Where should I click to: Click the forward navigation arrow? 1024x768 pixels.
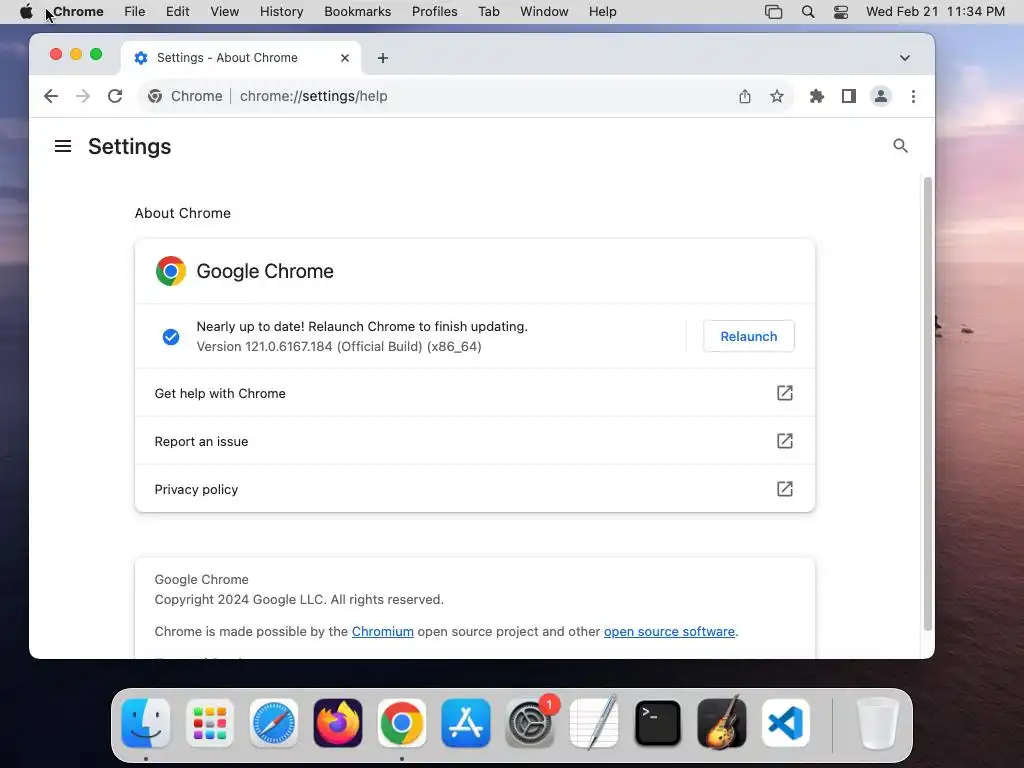tap(83, 97)
